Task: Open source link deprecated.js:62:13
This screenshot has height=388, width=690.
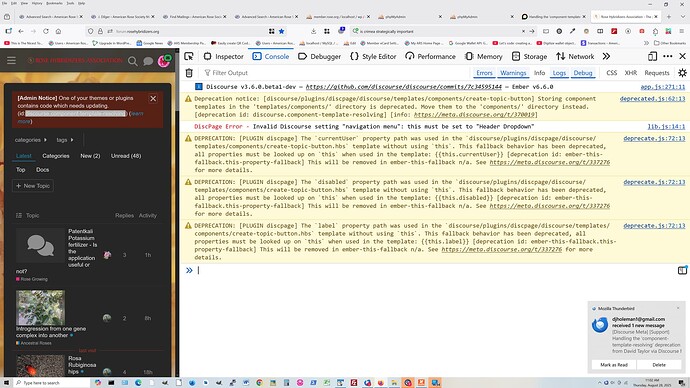Action: [653, 99]
